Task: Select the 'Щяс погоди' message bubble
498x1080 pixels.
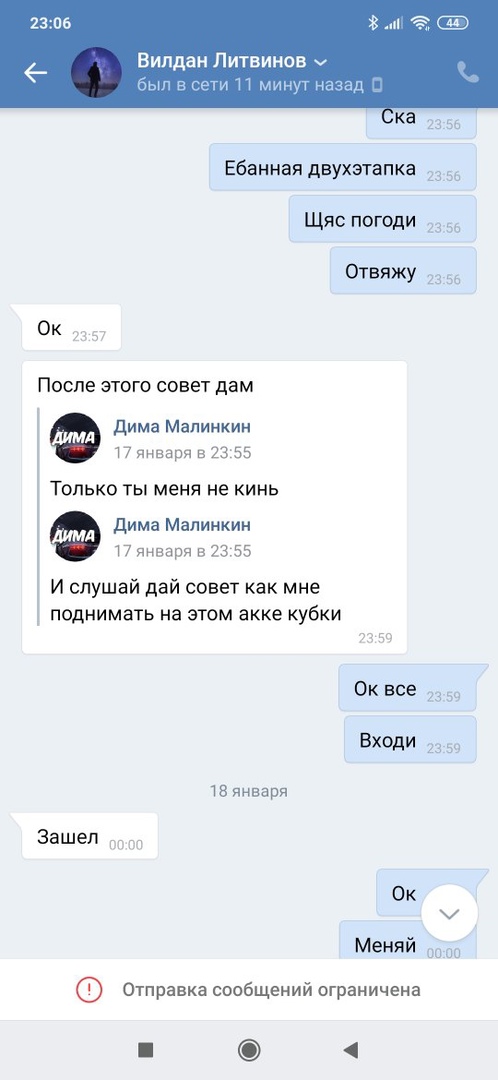Action: click(383, 219)
